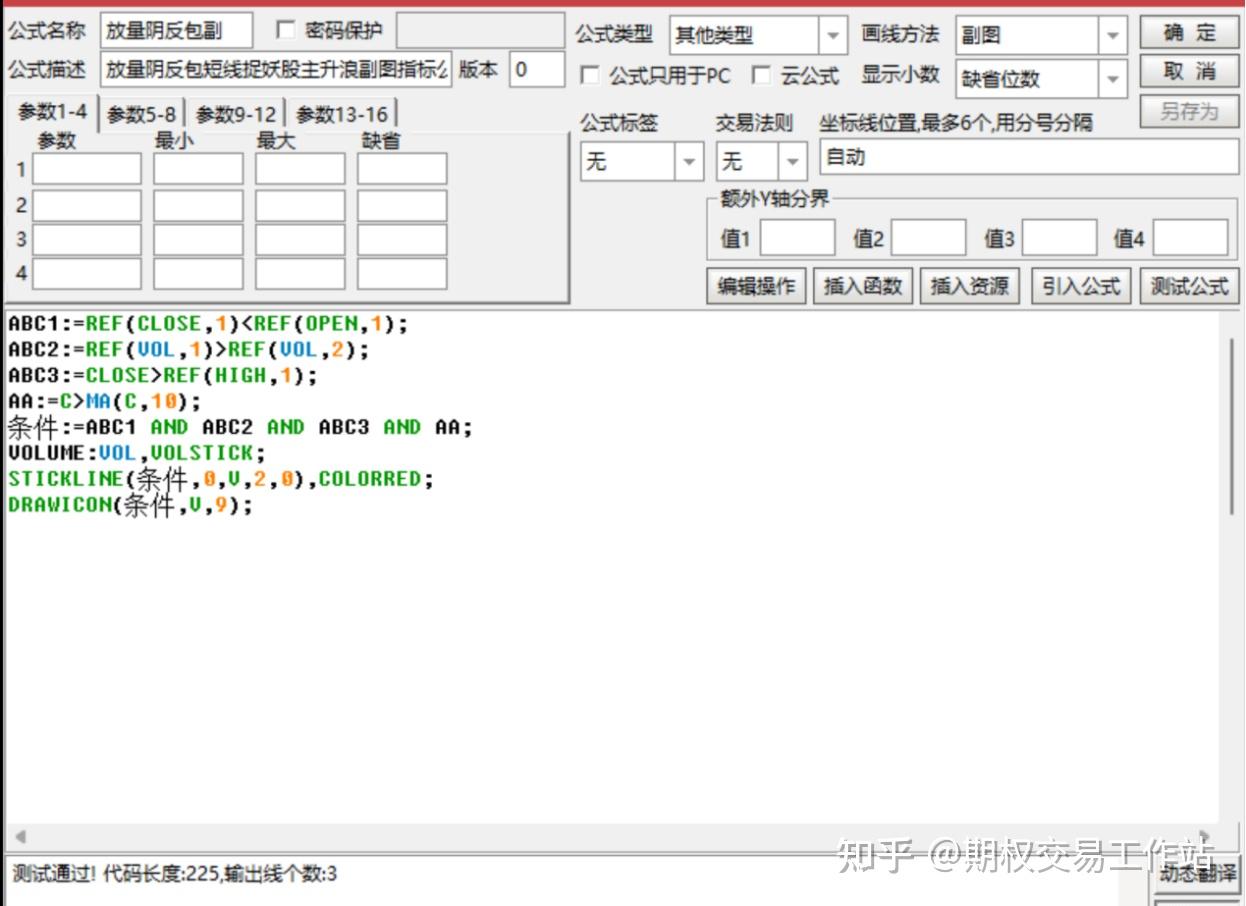Click the 值3 input field
Viewport: 1246px width, 906px height.
[x=1059, y=238]
